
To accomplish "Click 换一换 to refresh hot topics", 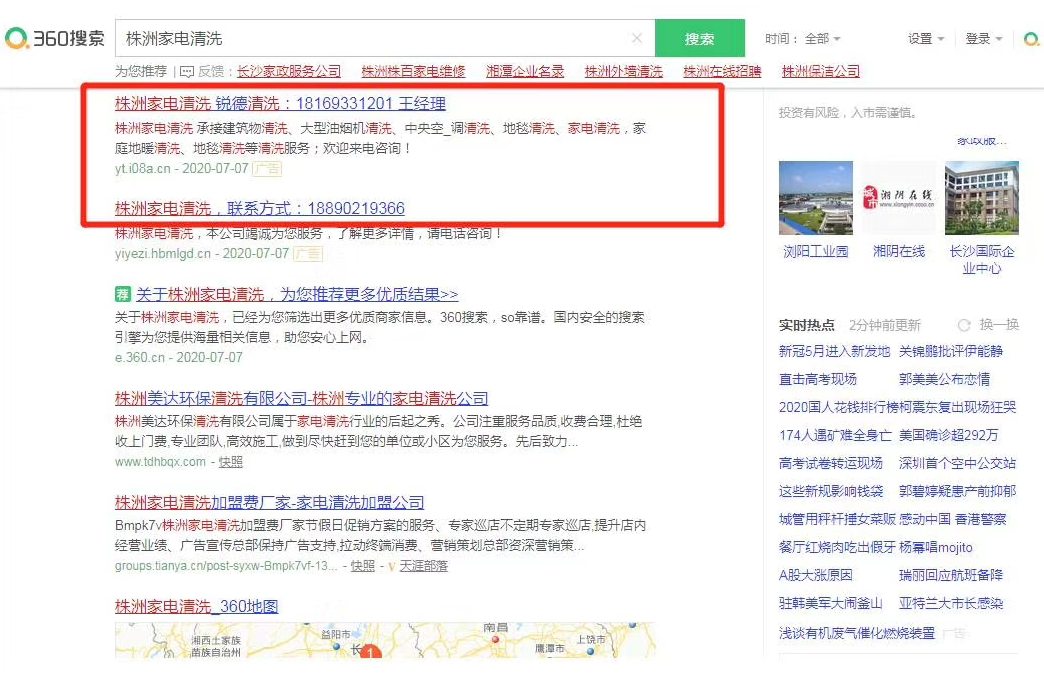I will click(999, 324).
